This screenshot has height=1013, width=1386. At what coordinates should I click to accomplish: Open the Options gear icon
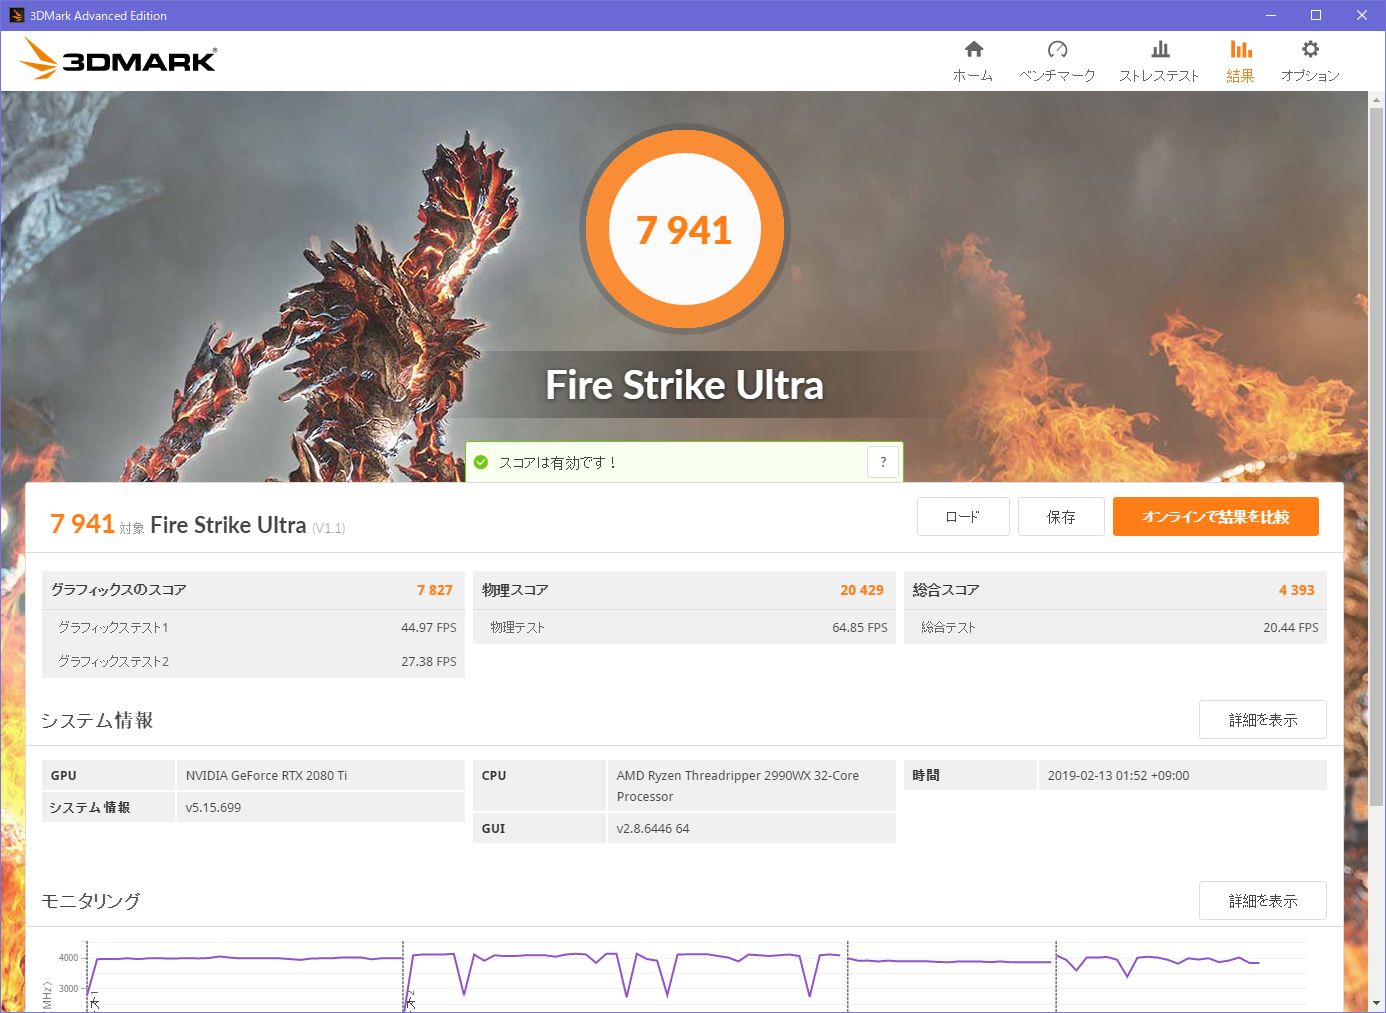(x=1310, y=50)
